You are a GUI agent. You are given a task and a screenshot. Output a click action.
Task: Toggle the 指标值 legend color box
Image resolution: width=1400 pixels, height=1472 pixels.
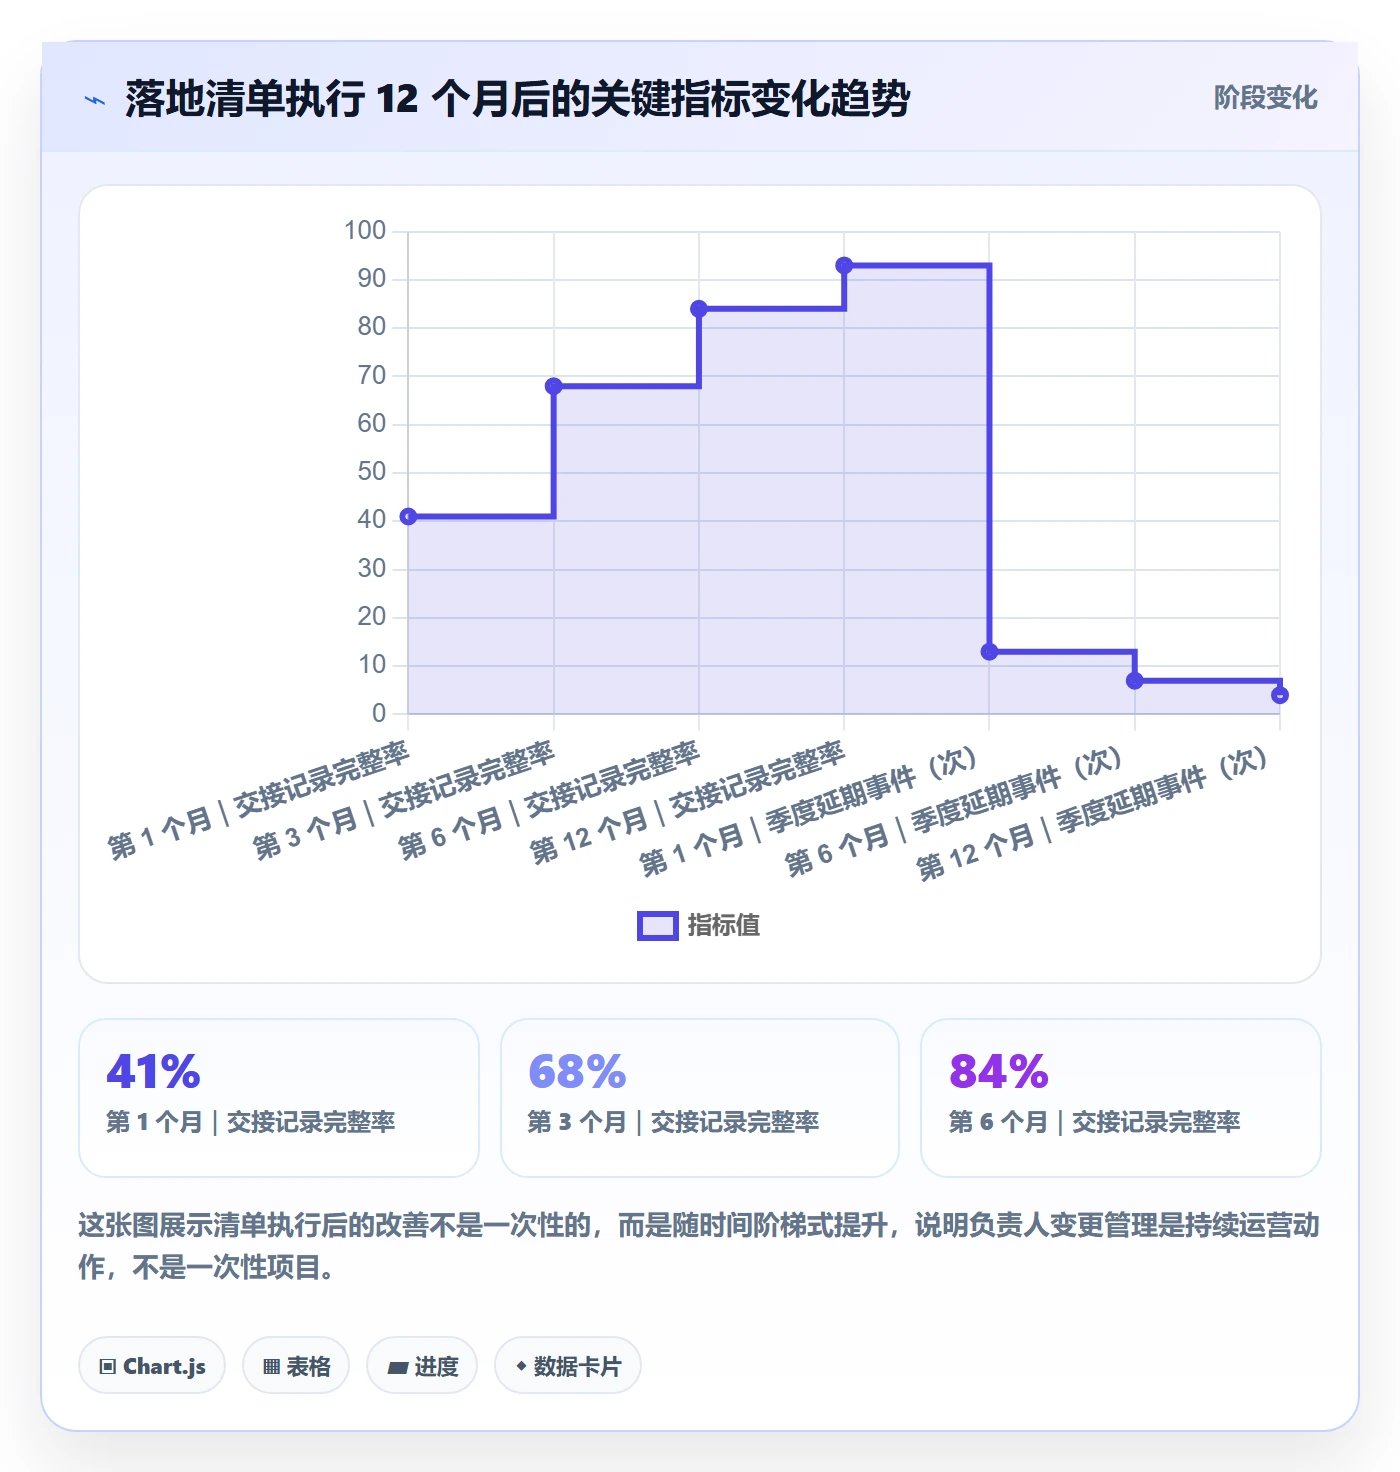[x=658, y=926]
